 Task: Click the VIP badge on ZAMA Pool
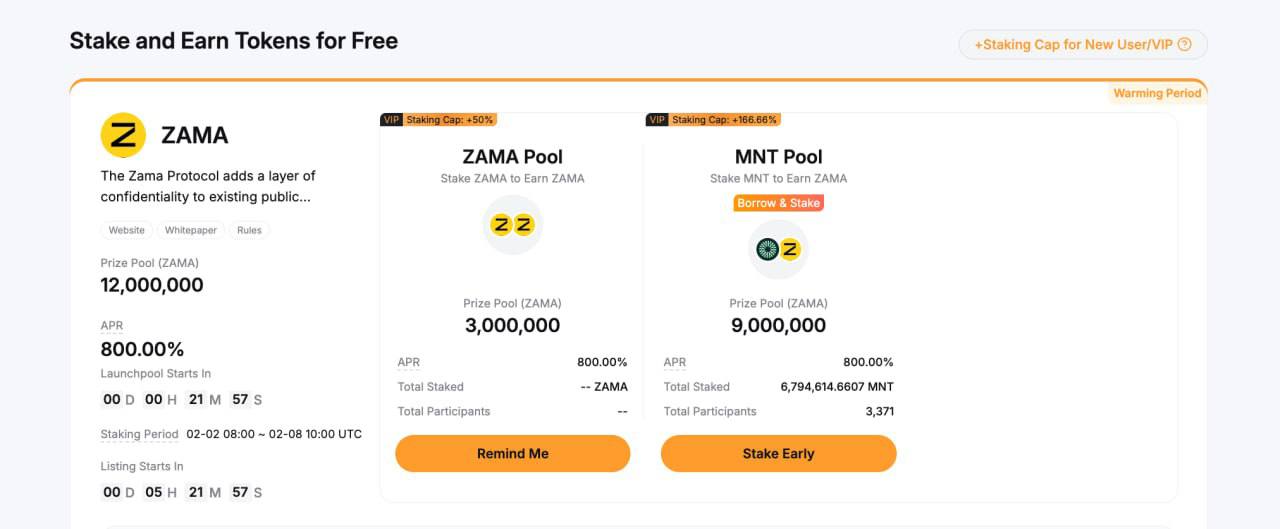coord(391,120)
